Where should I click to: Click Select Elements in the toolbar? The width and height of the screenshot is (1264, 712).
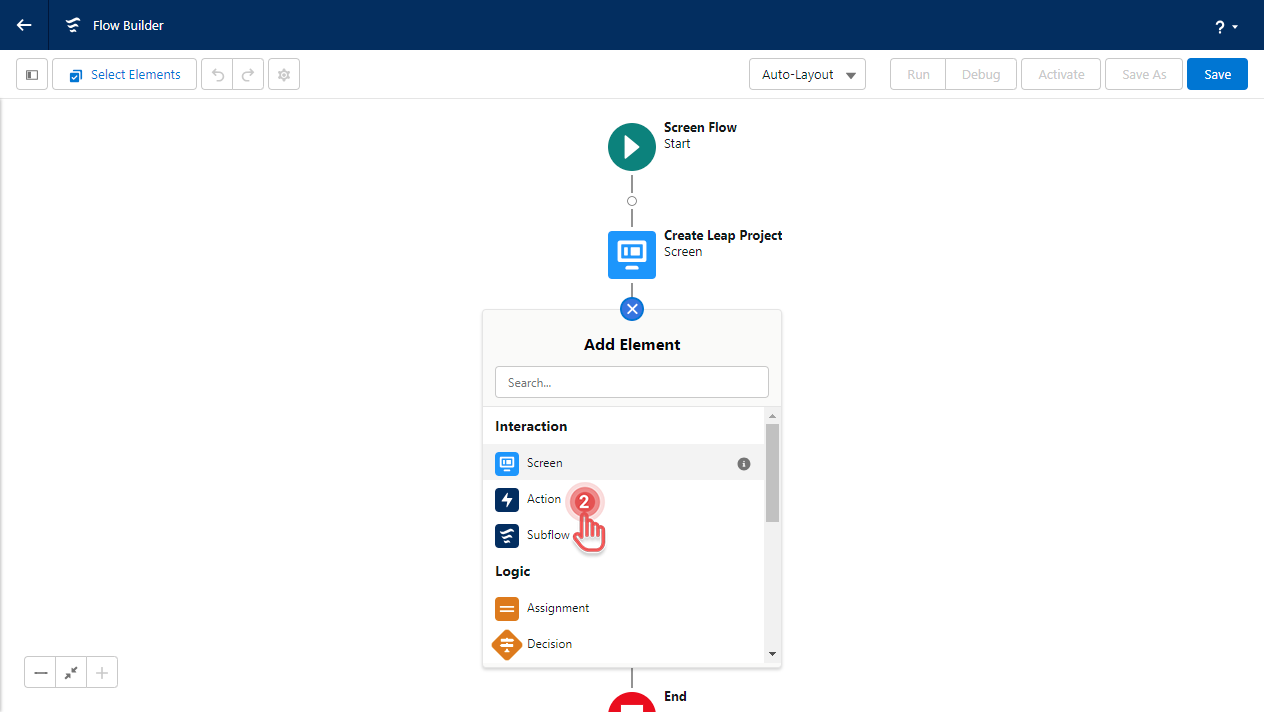[123, 74]
